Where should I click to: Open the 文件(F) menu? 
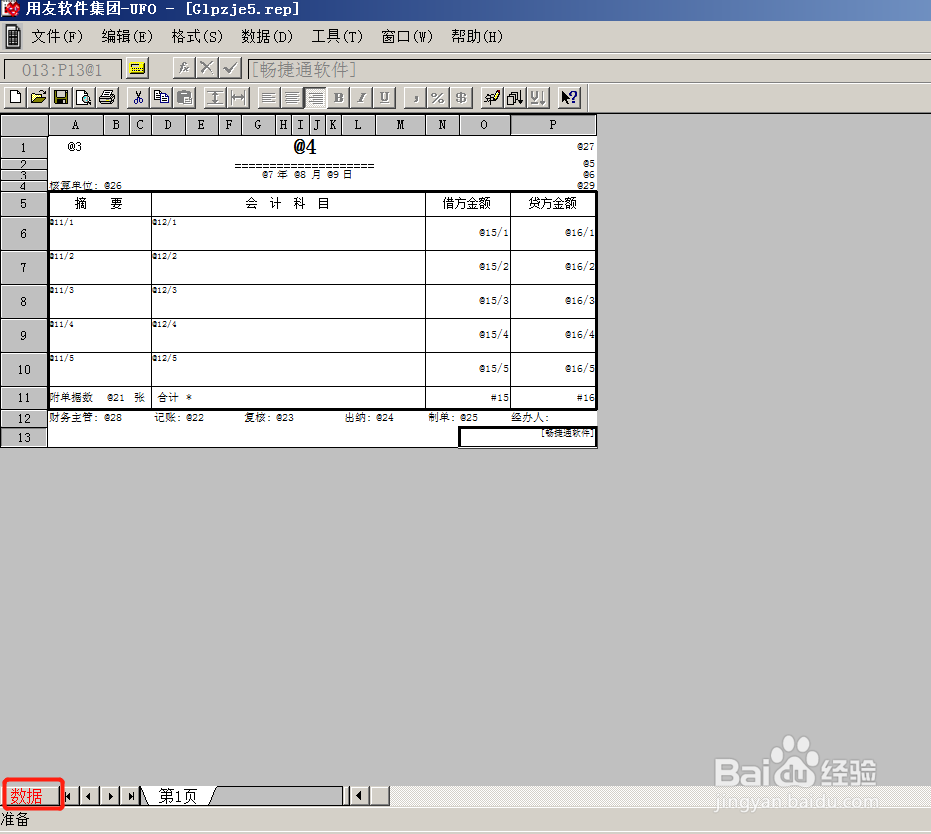[x=57, y=37]
